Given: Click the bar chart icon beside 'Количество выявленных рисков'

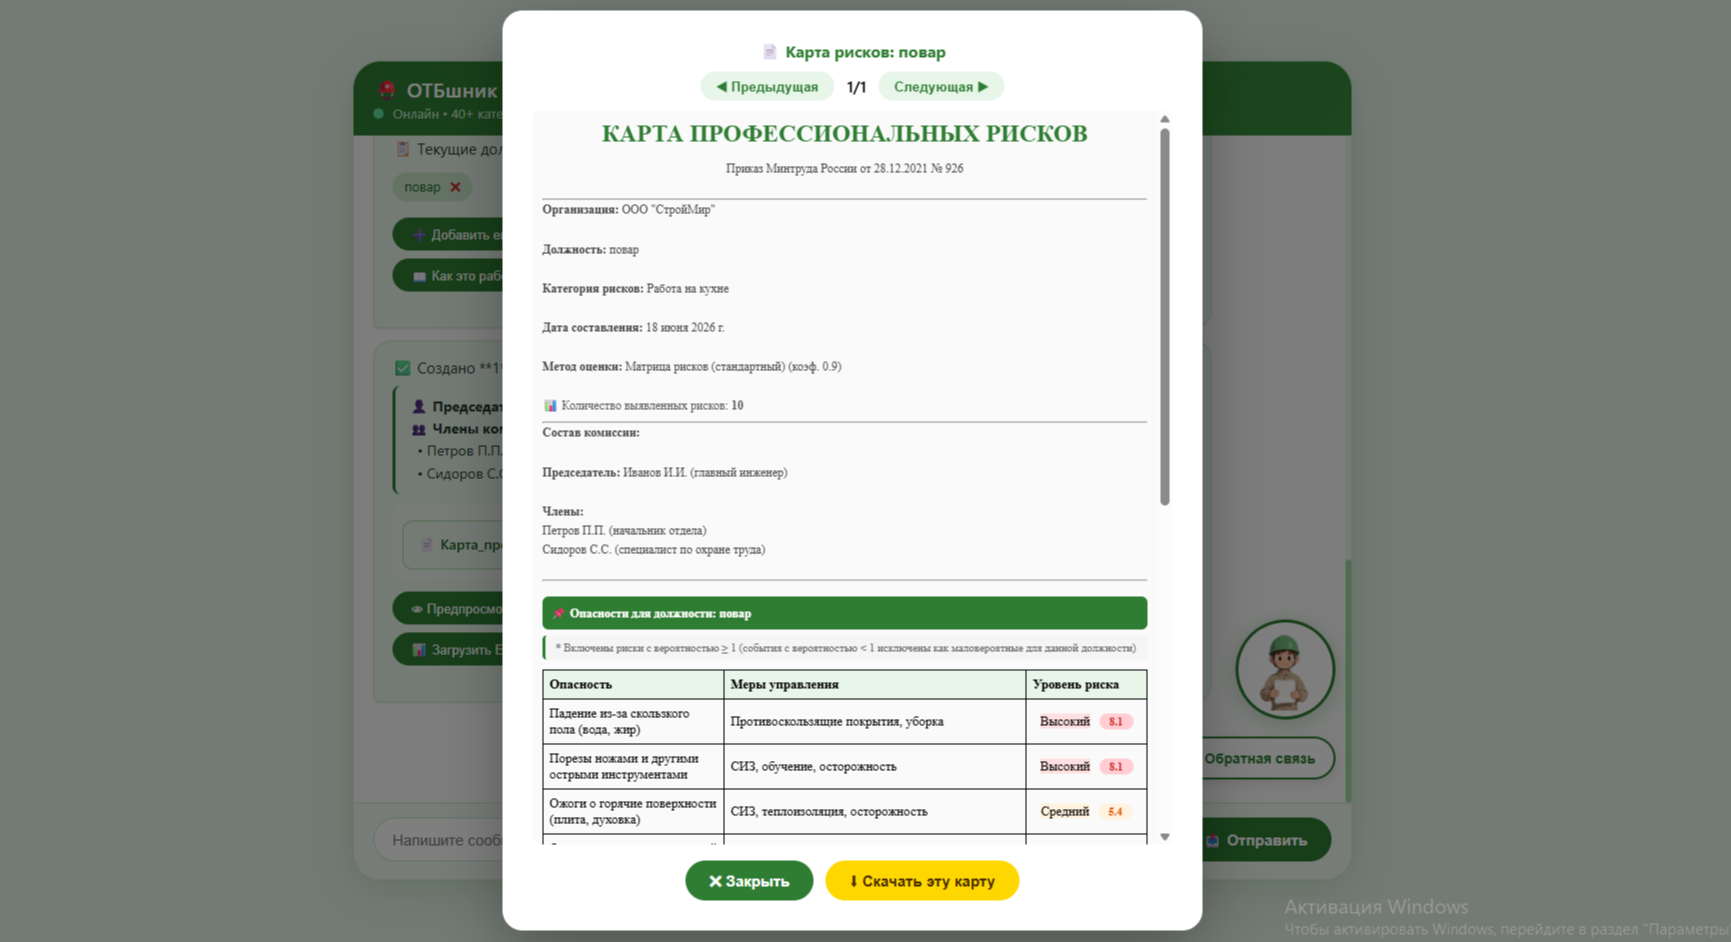Looking at the screenshot, I should (x=550, y=405).
